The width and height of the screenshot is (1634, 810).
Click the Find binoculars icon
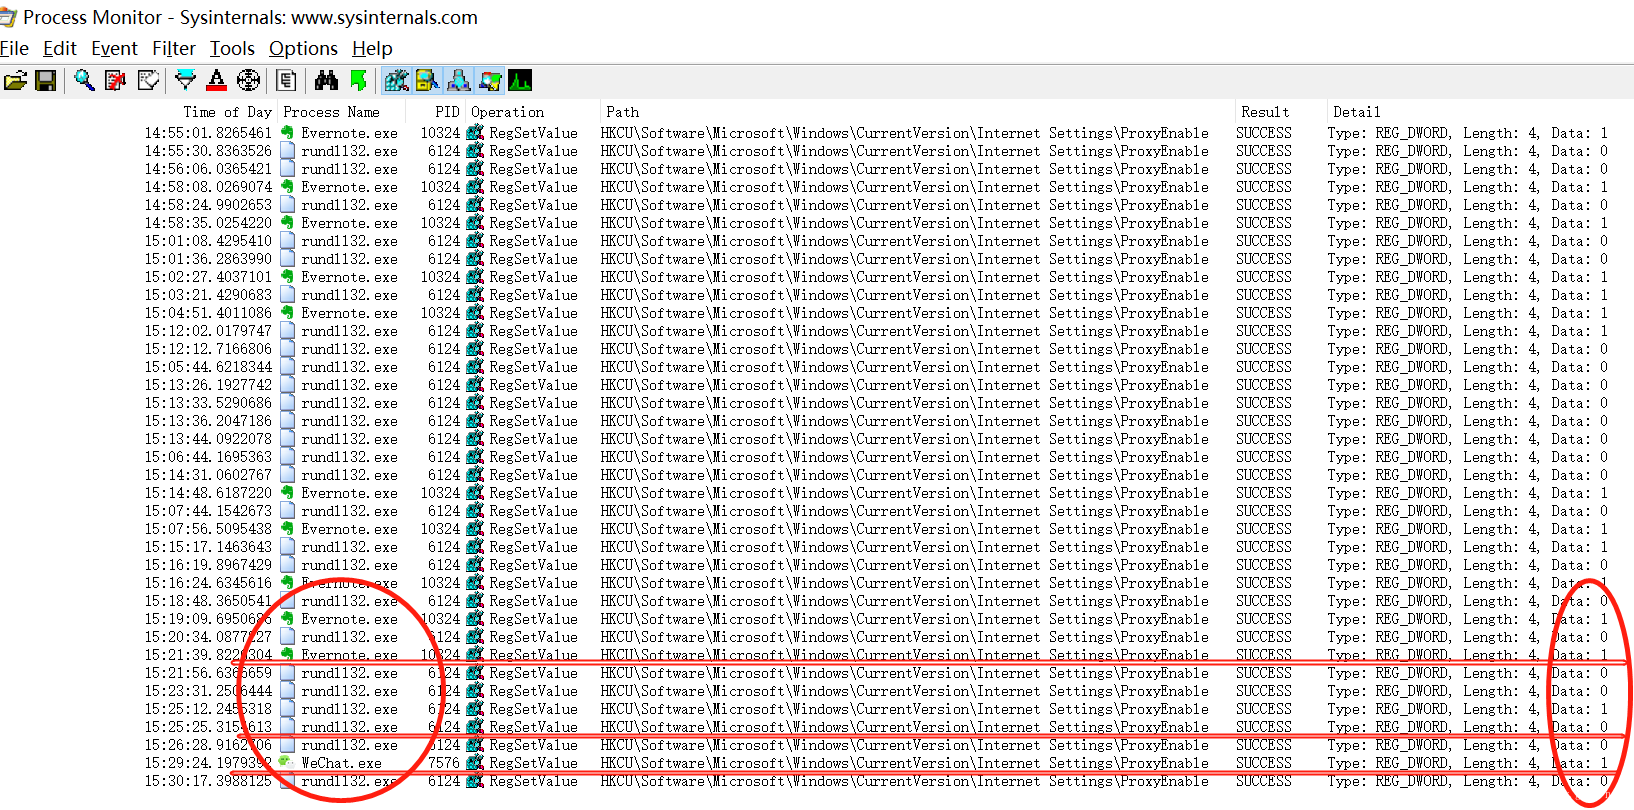point(326,81)
